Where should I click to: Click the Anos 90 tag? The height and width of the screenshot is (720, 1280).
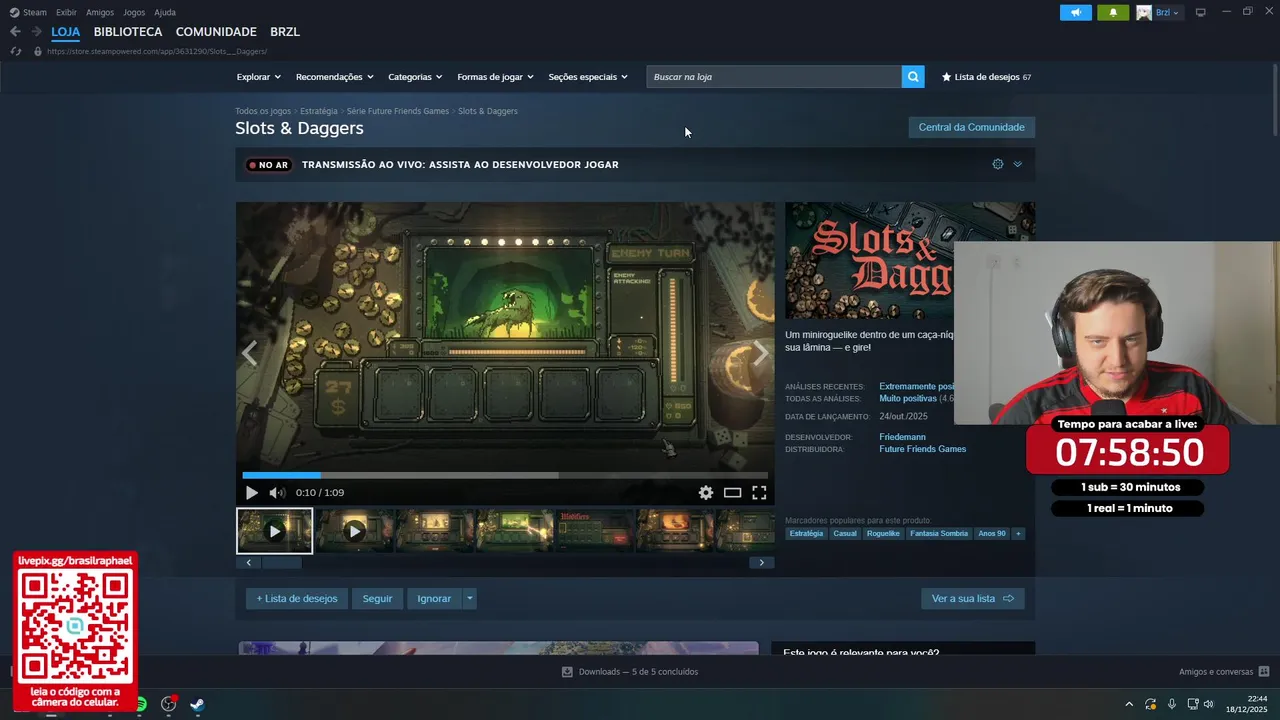(x=992, y=533)
